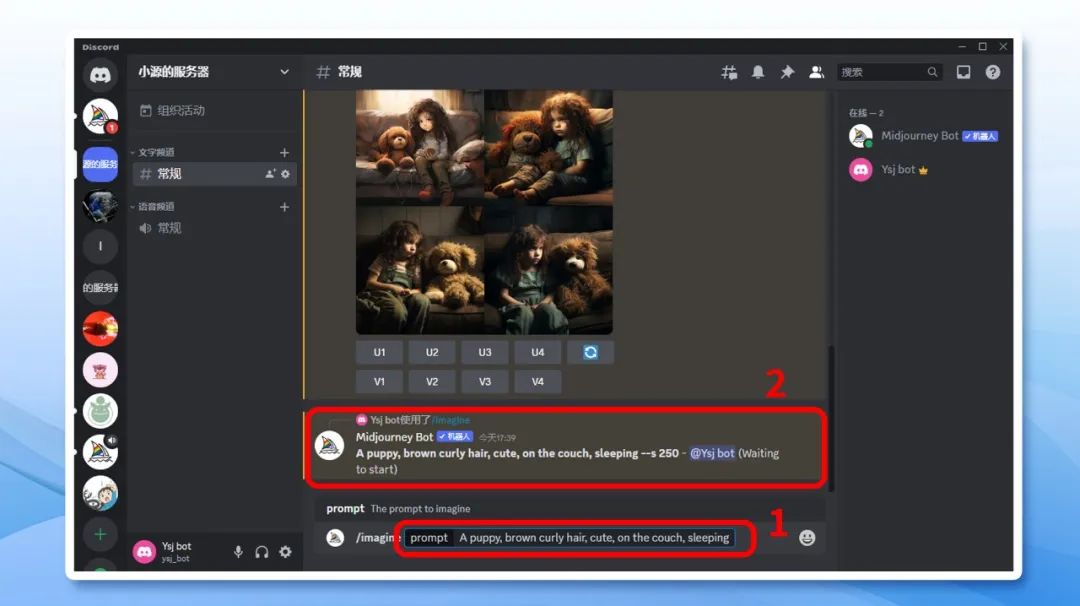The image size is (1080, 606).
Task: Click the Midjourney Bot message author name
Action: pos(394,437)
